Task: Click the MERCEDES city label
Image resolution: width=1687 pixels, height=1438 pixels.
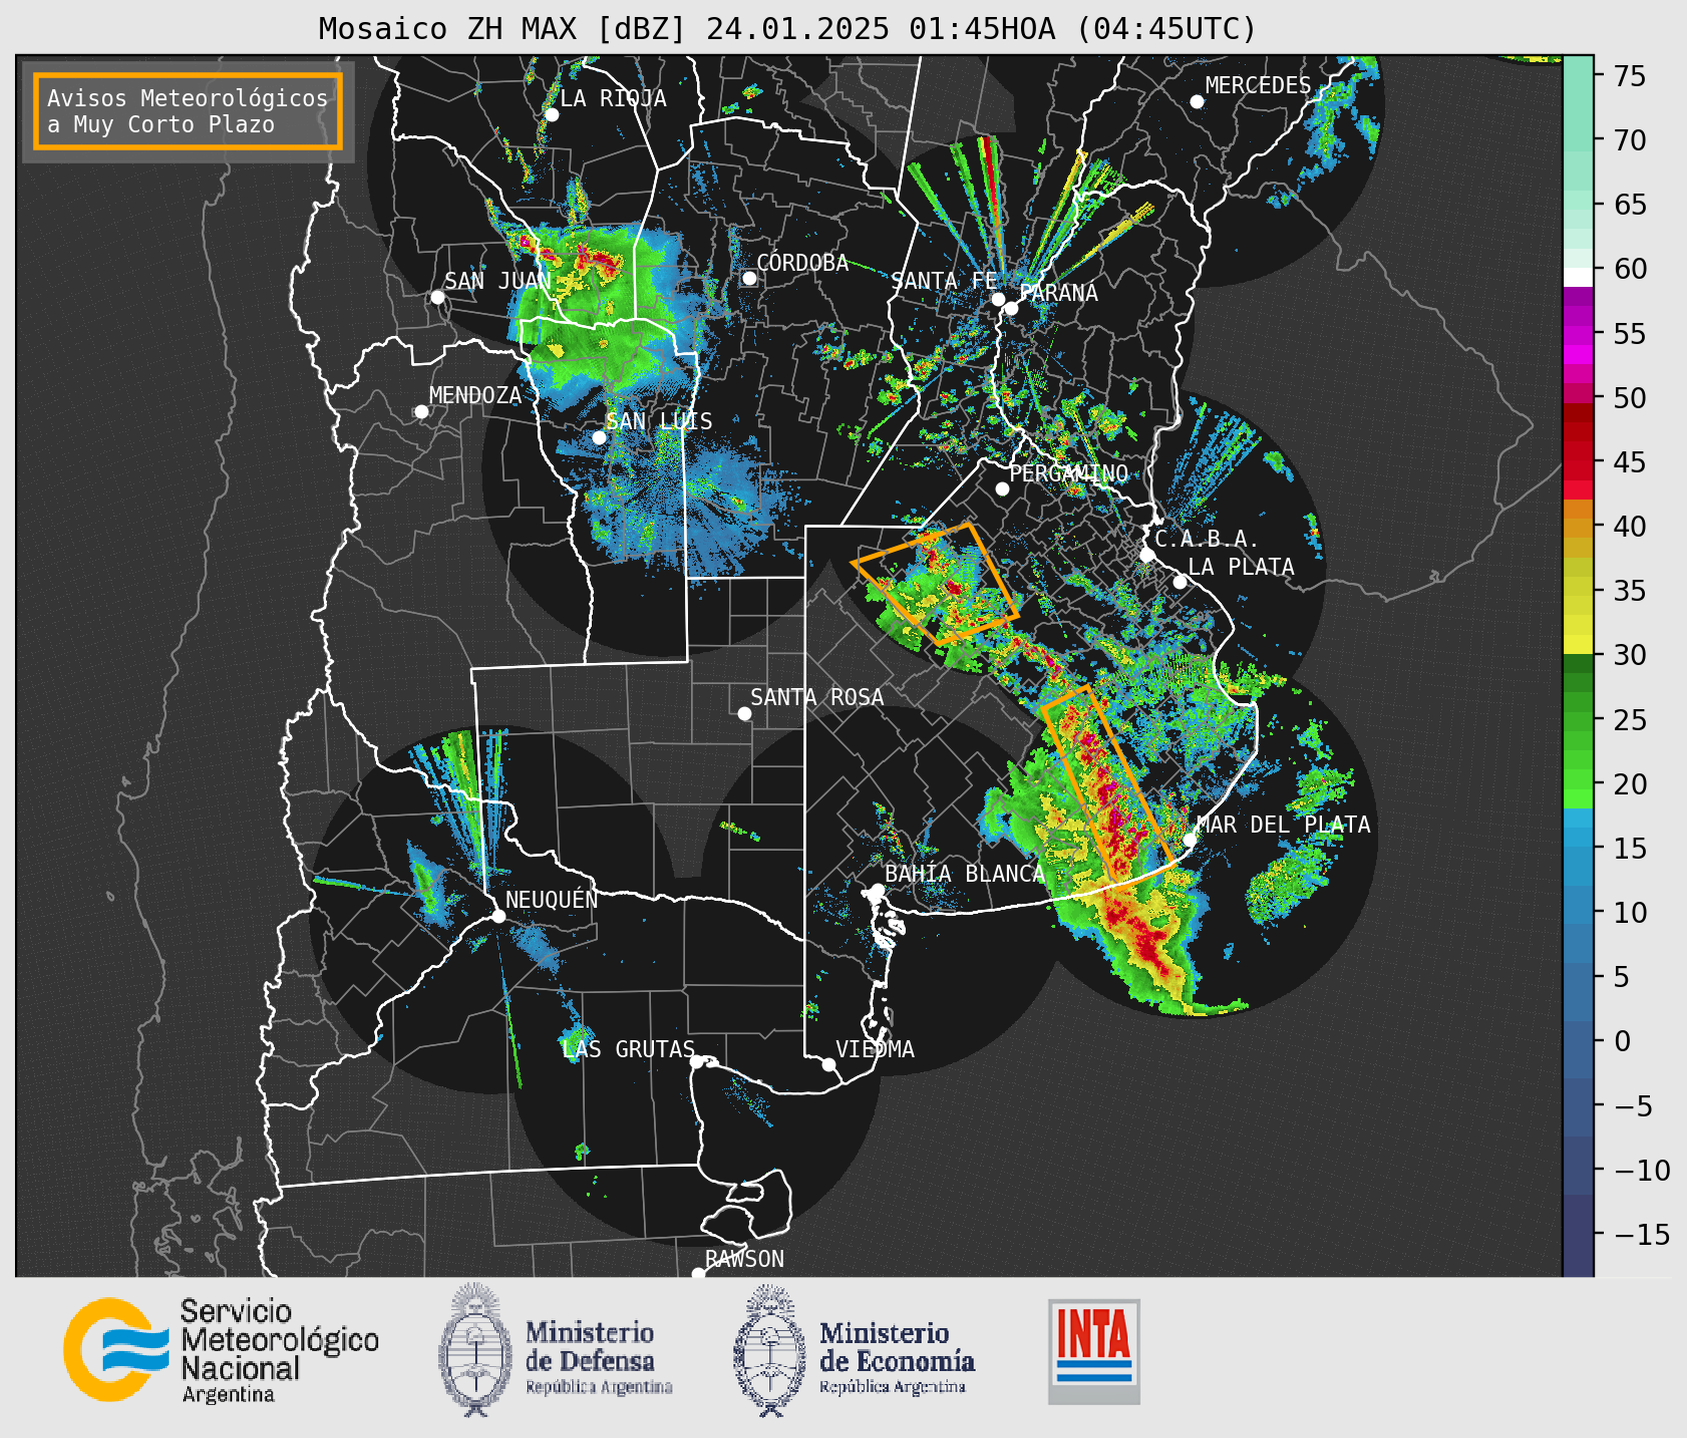Action: [1258, 86]
